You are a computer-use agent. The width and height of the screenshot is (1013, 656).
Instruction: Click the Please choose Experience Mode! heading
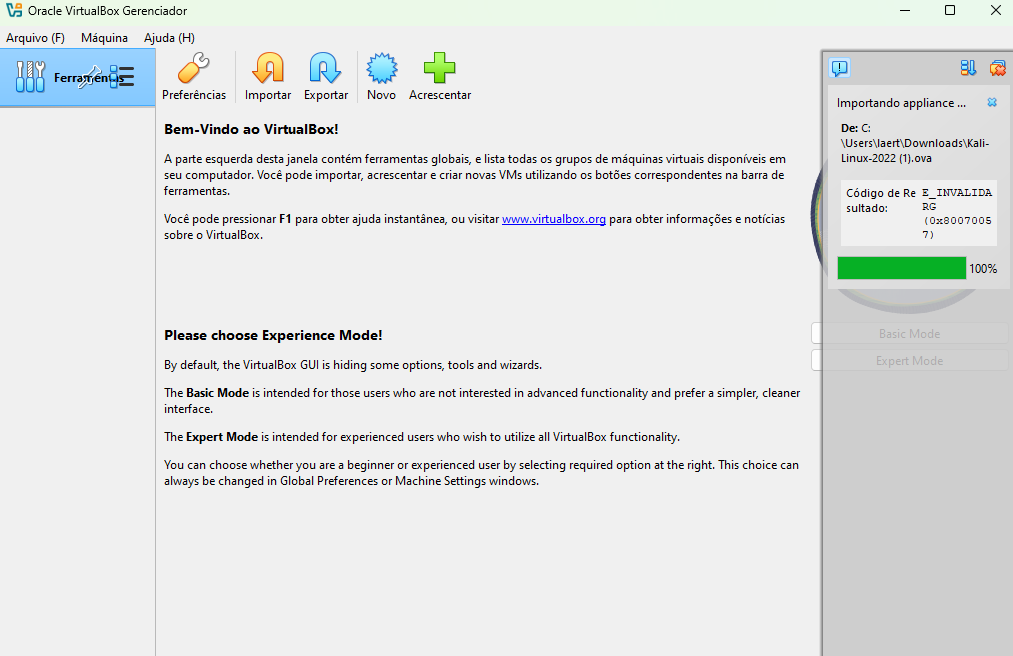(273, 335)
